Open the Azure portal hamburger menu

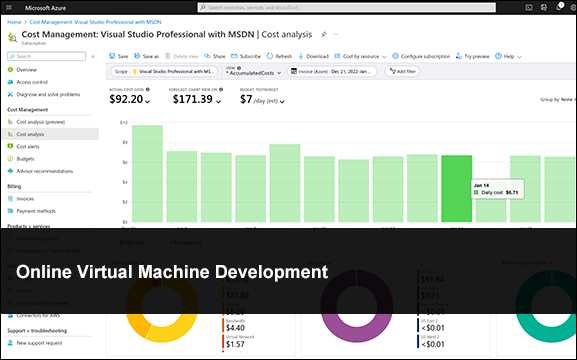pos(9,7)
